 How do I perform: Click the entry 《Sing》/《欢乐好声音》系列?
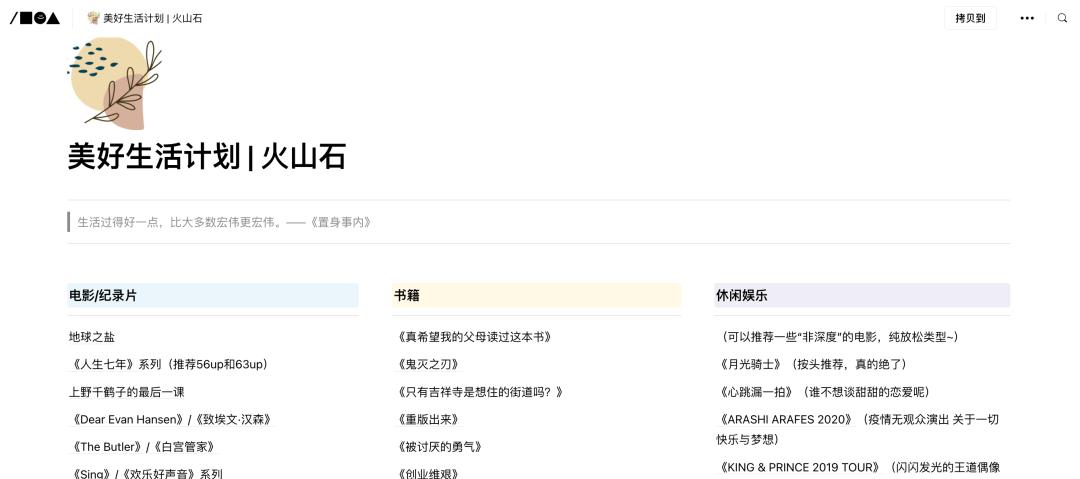[147, 473]
